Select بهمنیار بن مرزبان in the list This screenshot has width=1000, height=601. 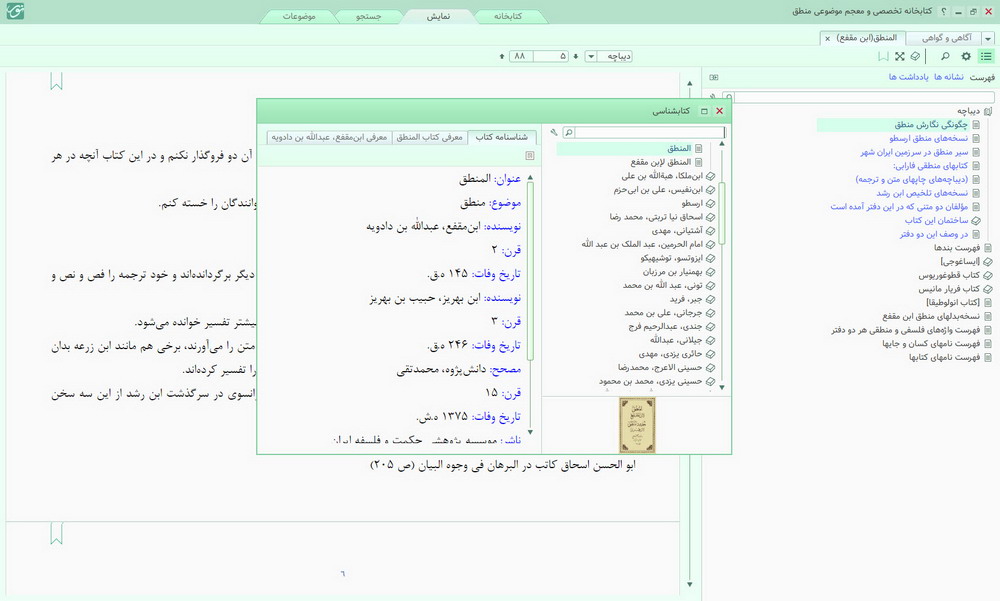672,271
